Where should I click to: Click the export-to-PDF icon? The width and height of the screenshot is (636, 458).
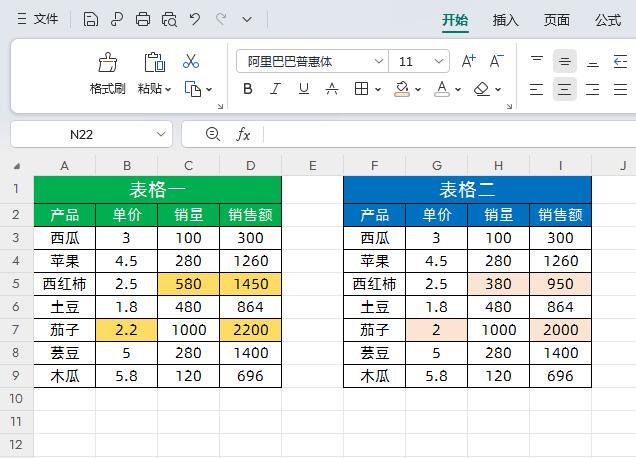(117, 19)
